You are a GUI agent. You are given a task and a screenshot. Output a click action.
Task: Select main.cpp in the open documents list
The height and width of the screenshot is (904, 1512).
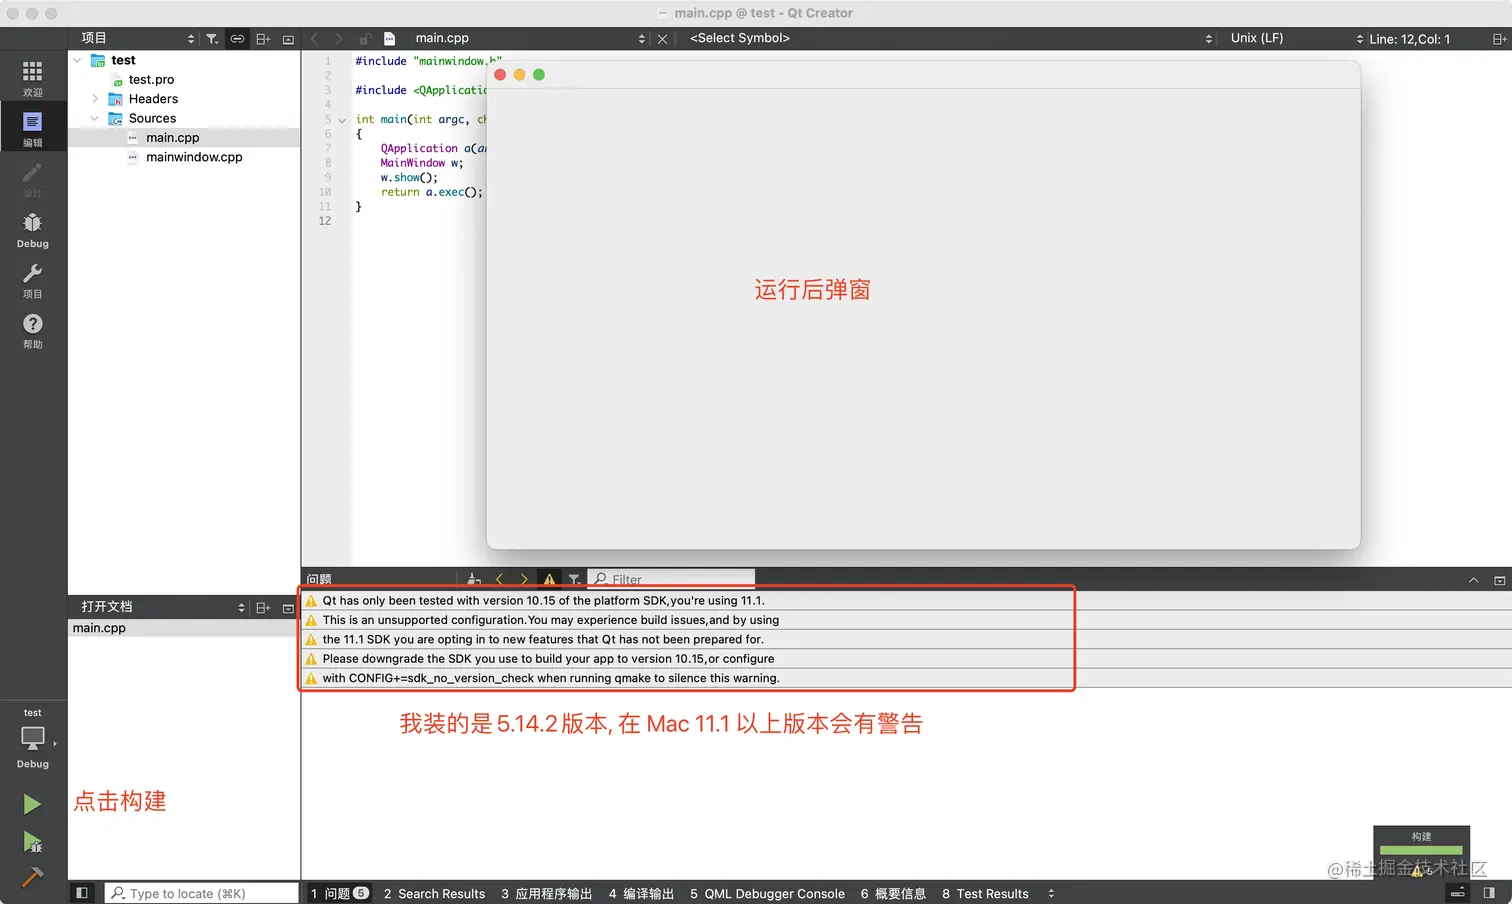point(184,628)
